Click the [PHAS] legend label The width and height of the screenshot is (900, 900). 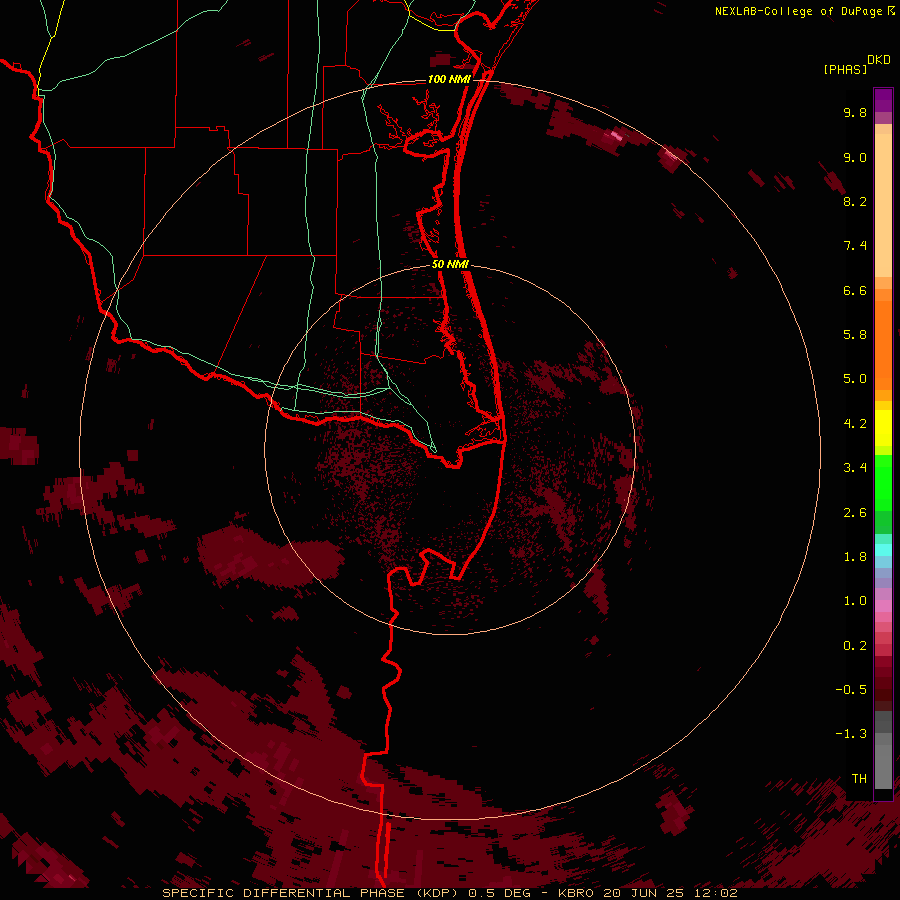coord(845,70)
